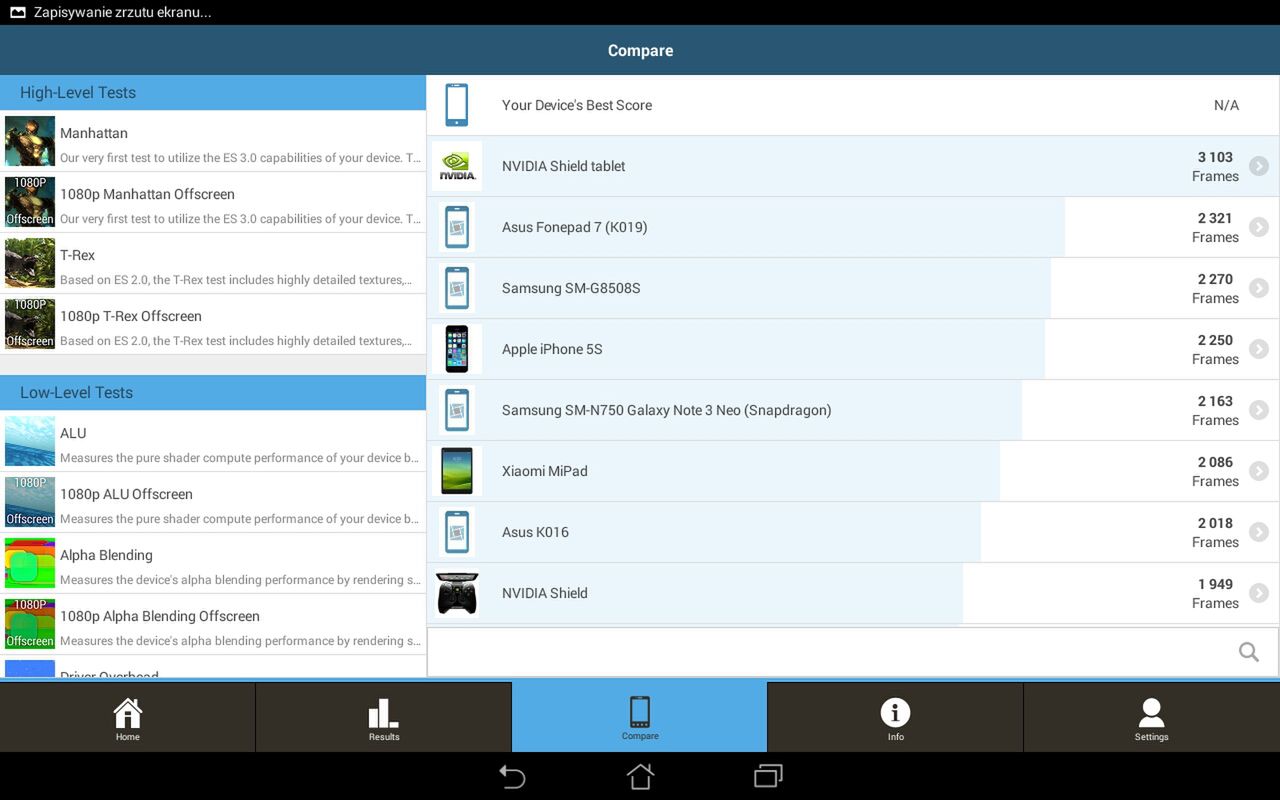Tap the screenshot saving notification icon
The image size is (1280, 800).
[17, 13]
